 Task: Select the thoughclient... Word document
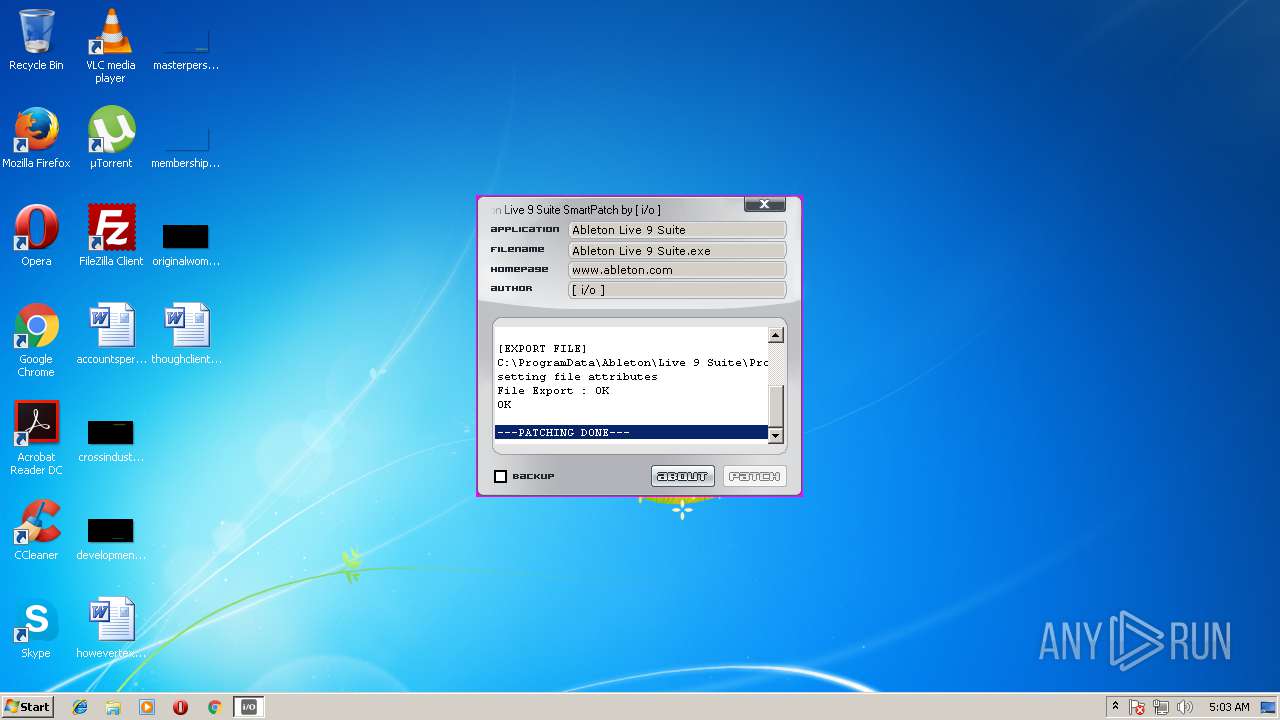pos(186,334)
